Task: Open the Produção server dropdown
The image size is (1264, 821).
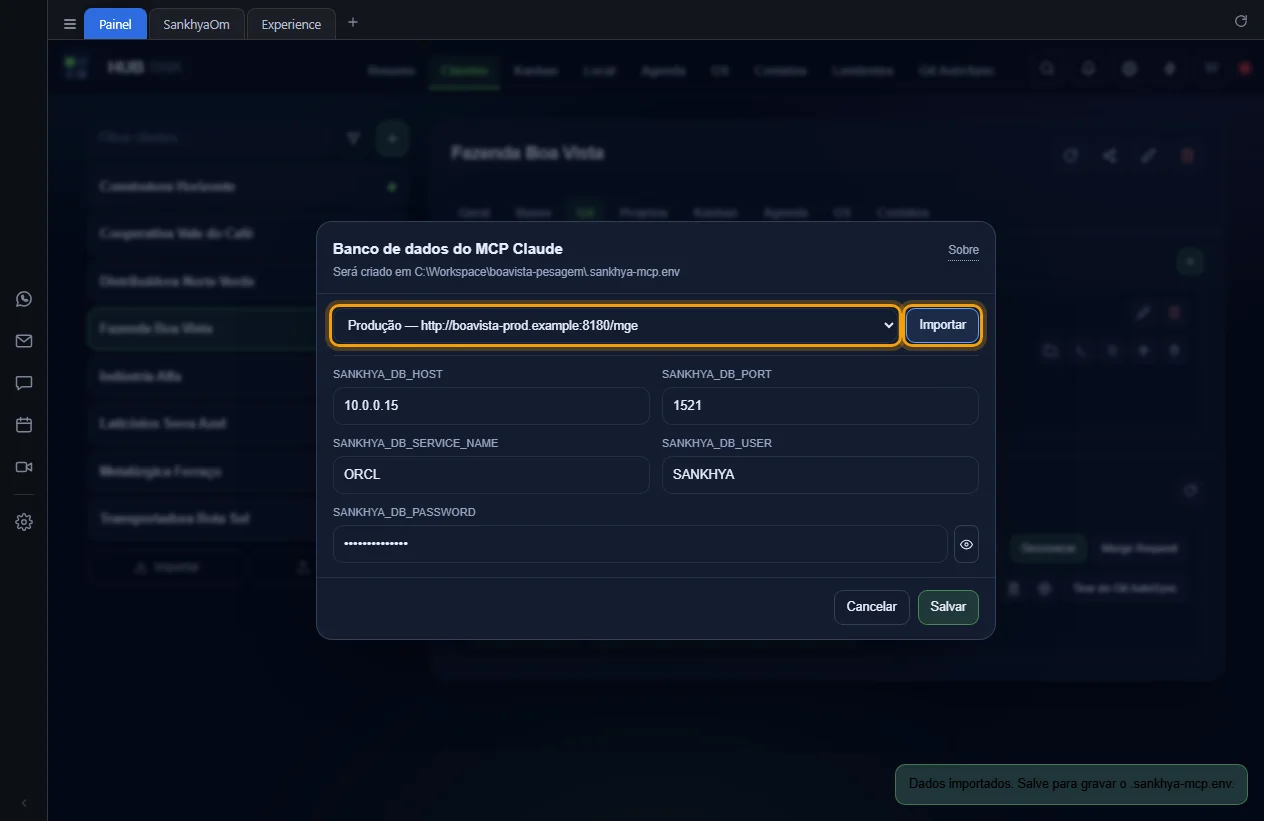Action: (616, 325)
